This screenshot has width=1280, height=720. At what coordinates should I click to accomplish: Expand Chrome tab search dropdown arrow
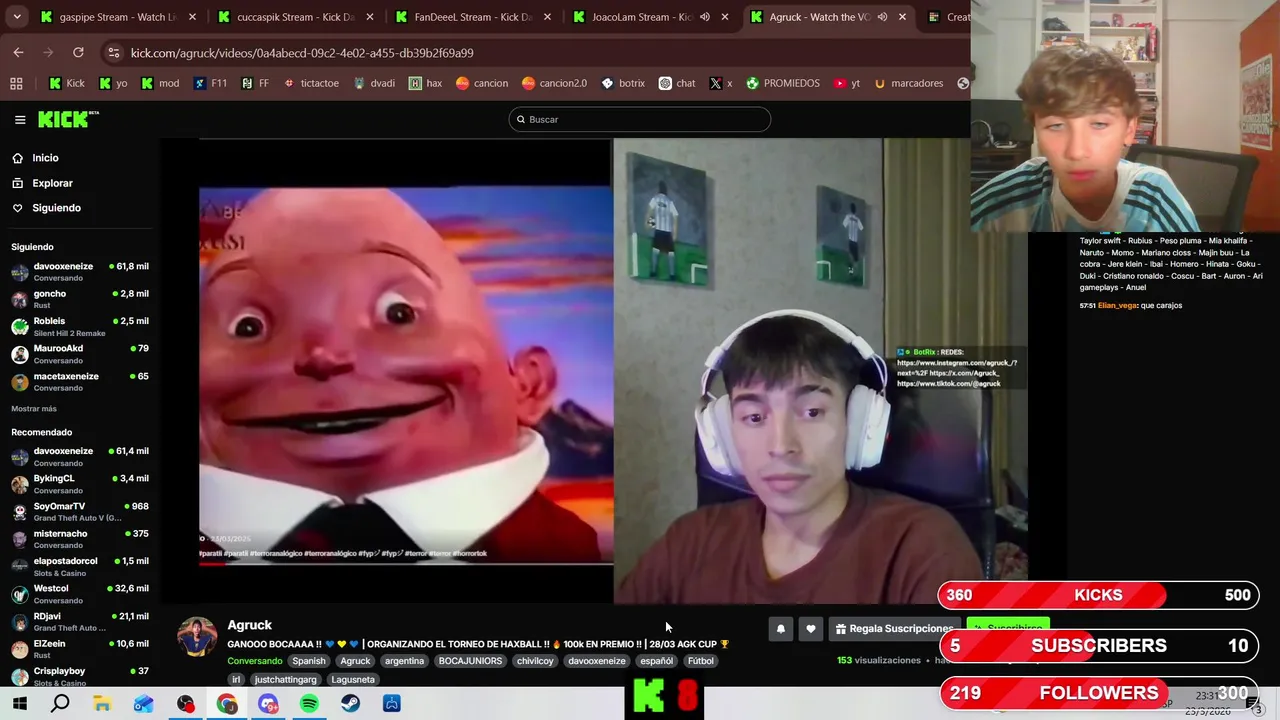(x=18, y=17)
